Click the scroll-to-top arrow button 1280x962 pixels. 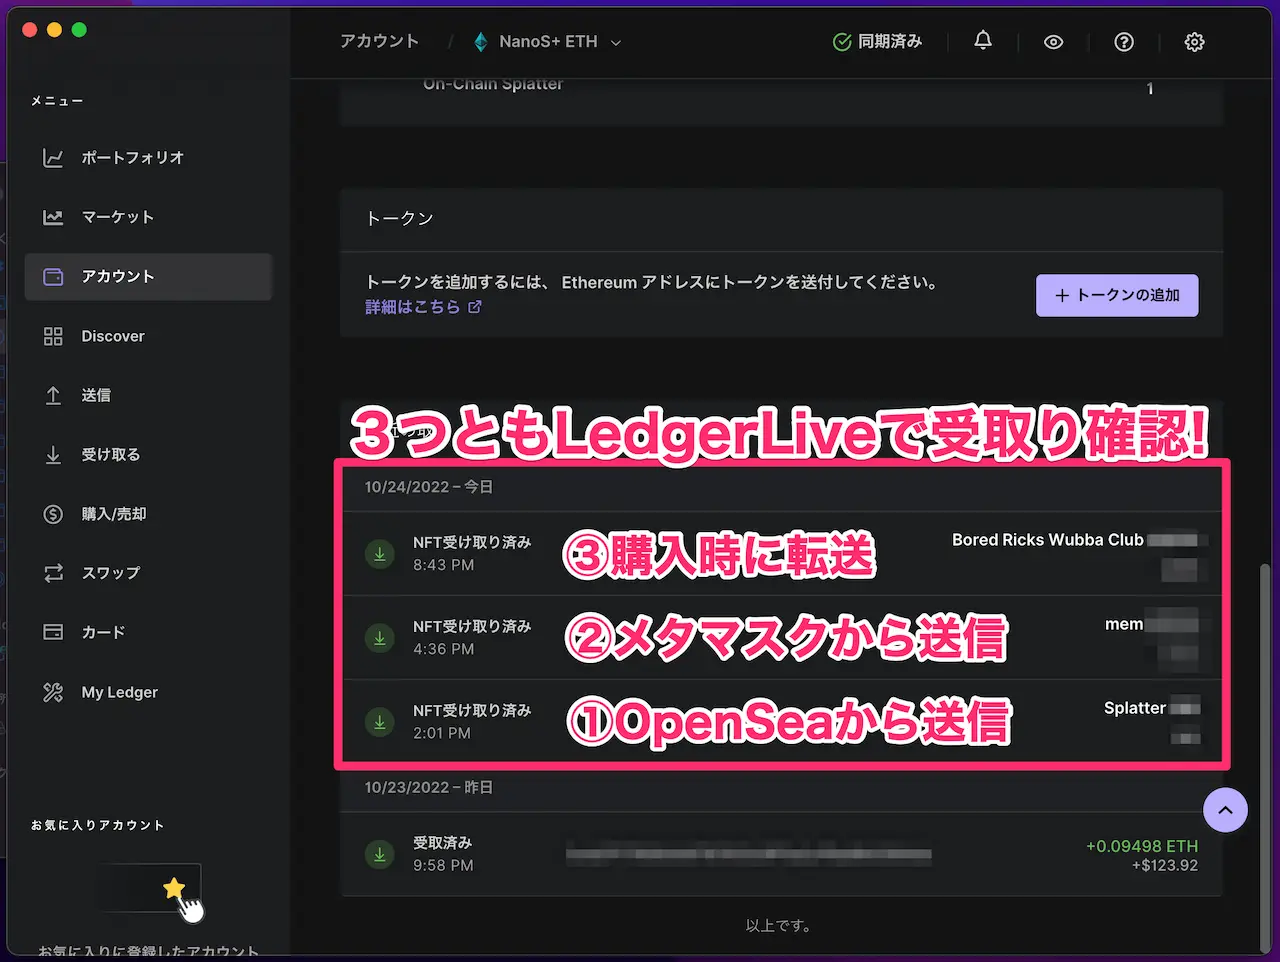click(x=1225, y=810)
